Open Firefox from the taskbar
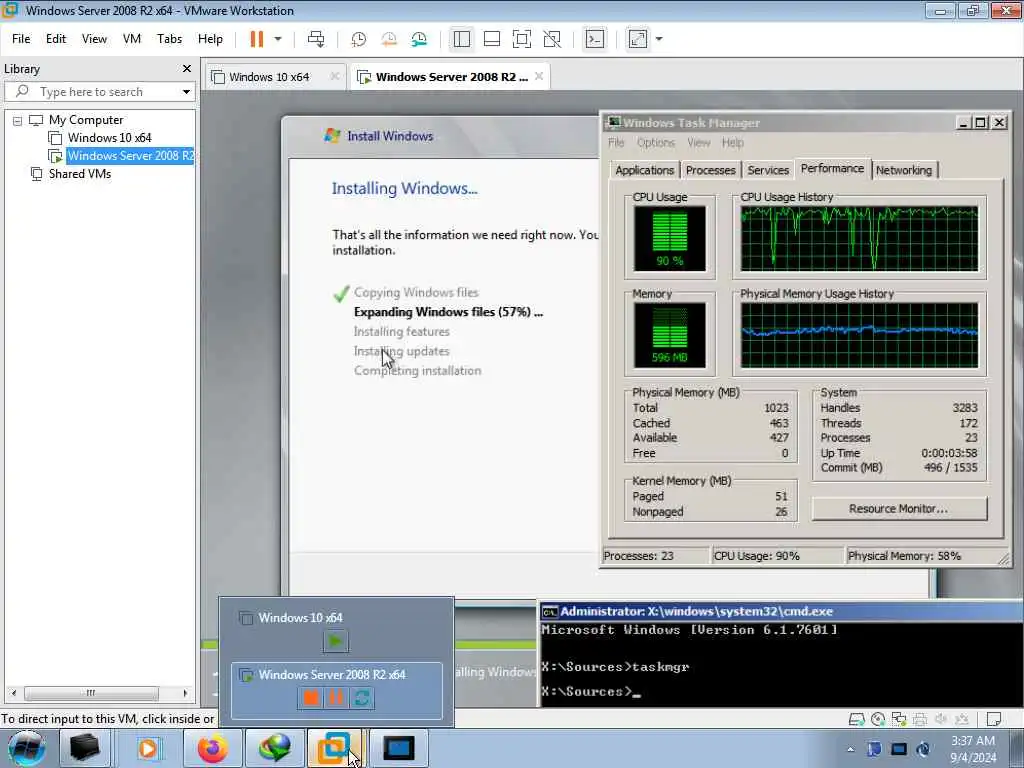The image size is (1024, 768). click(x=213, y=748)
